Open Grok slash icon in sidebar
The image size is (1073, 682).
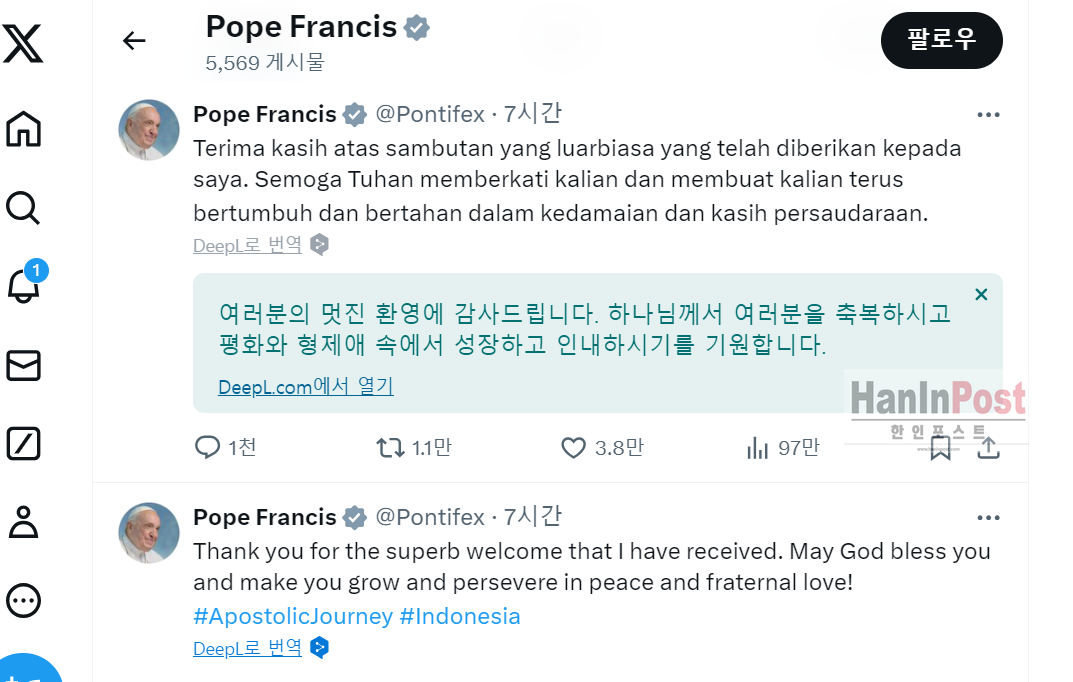click(x=23, y=443)
